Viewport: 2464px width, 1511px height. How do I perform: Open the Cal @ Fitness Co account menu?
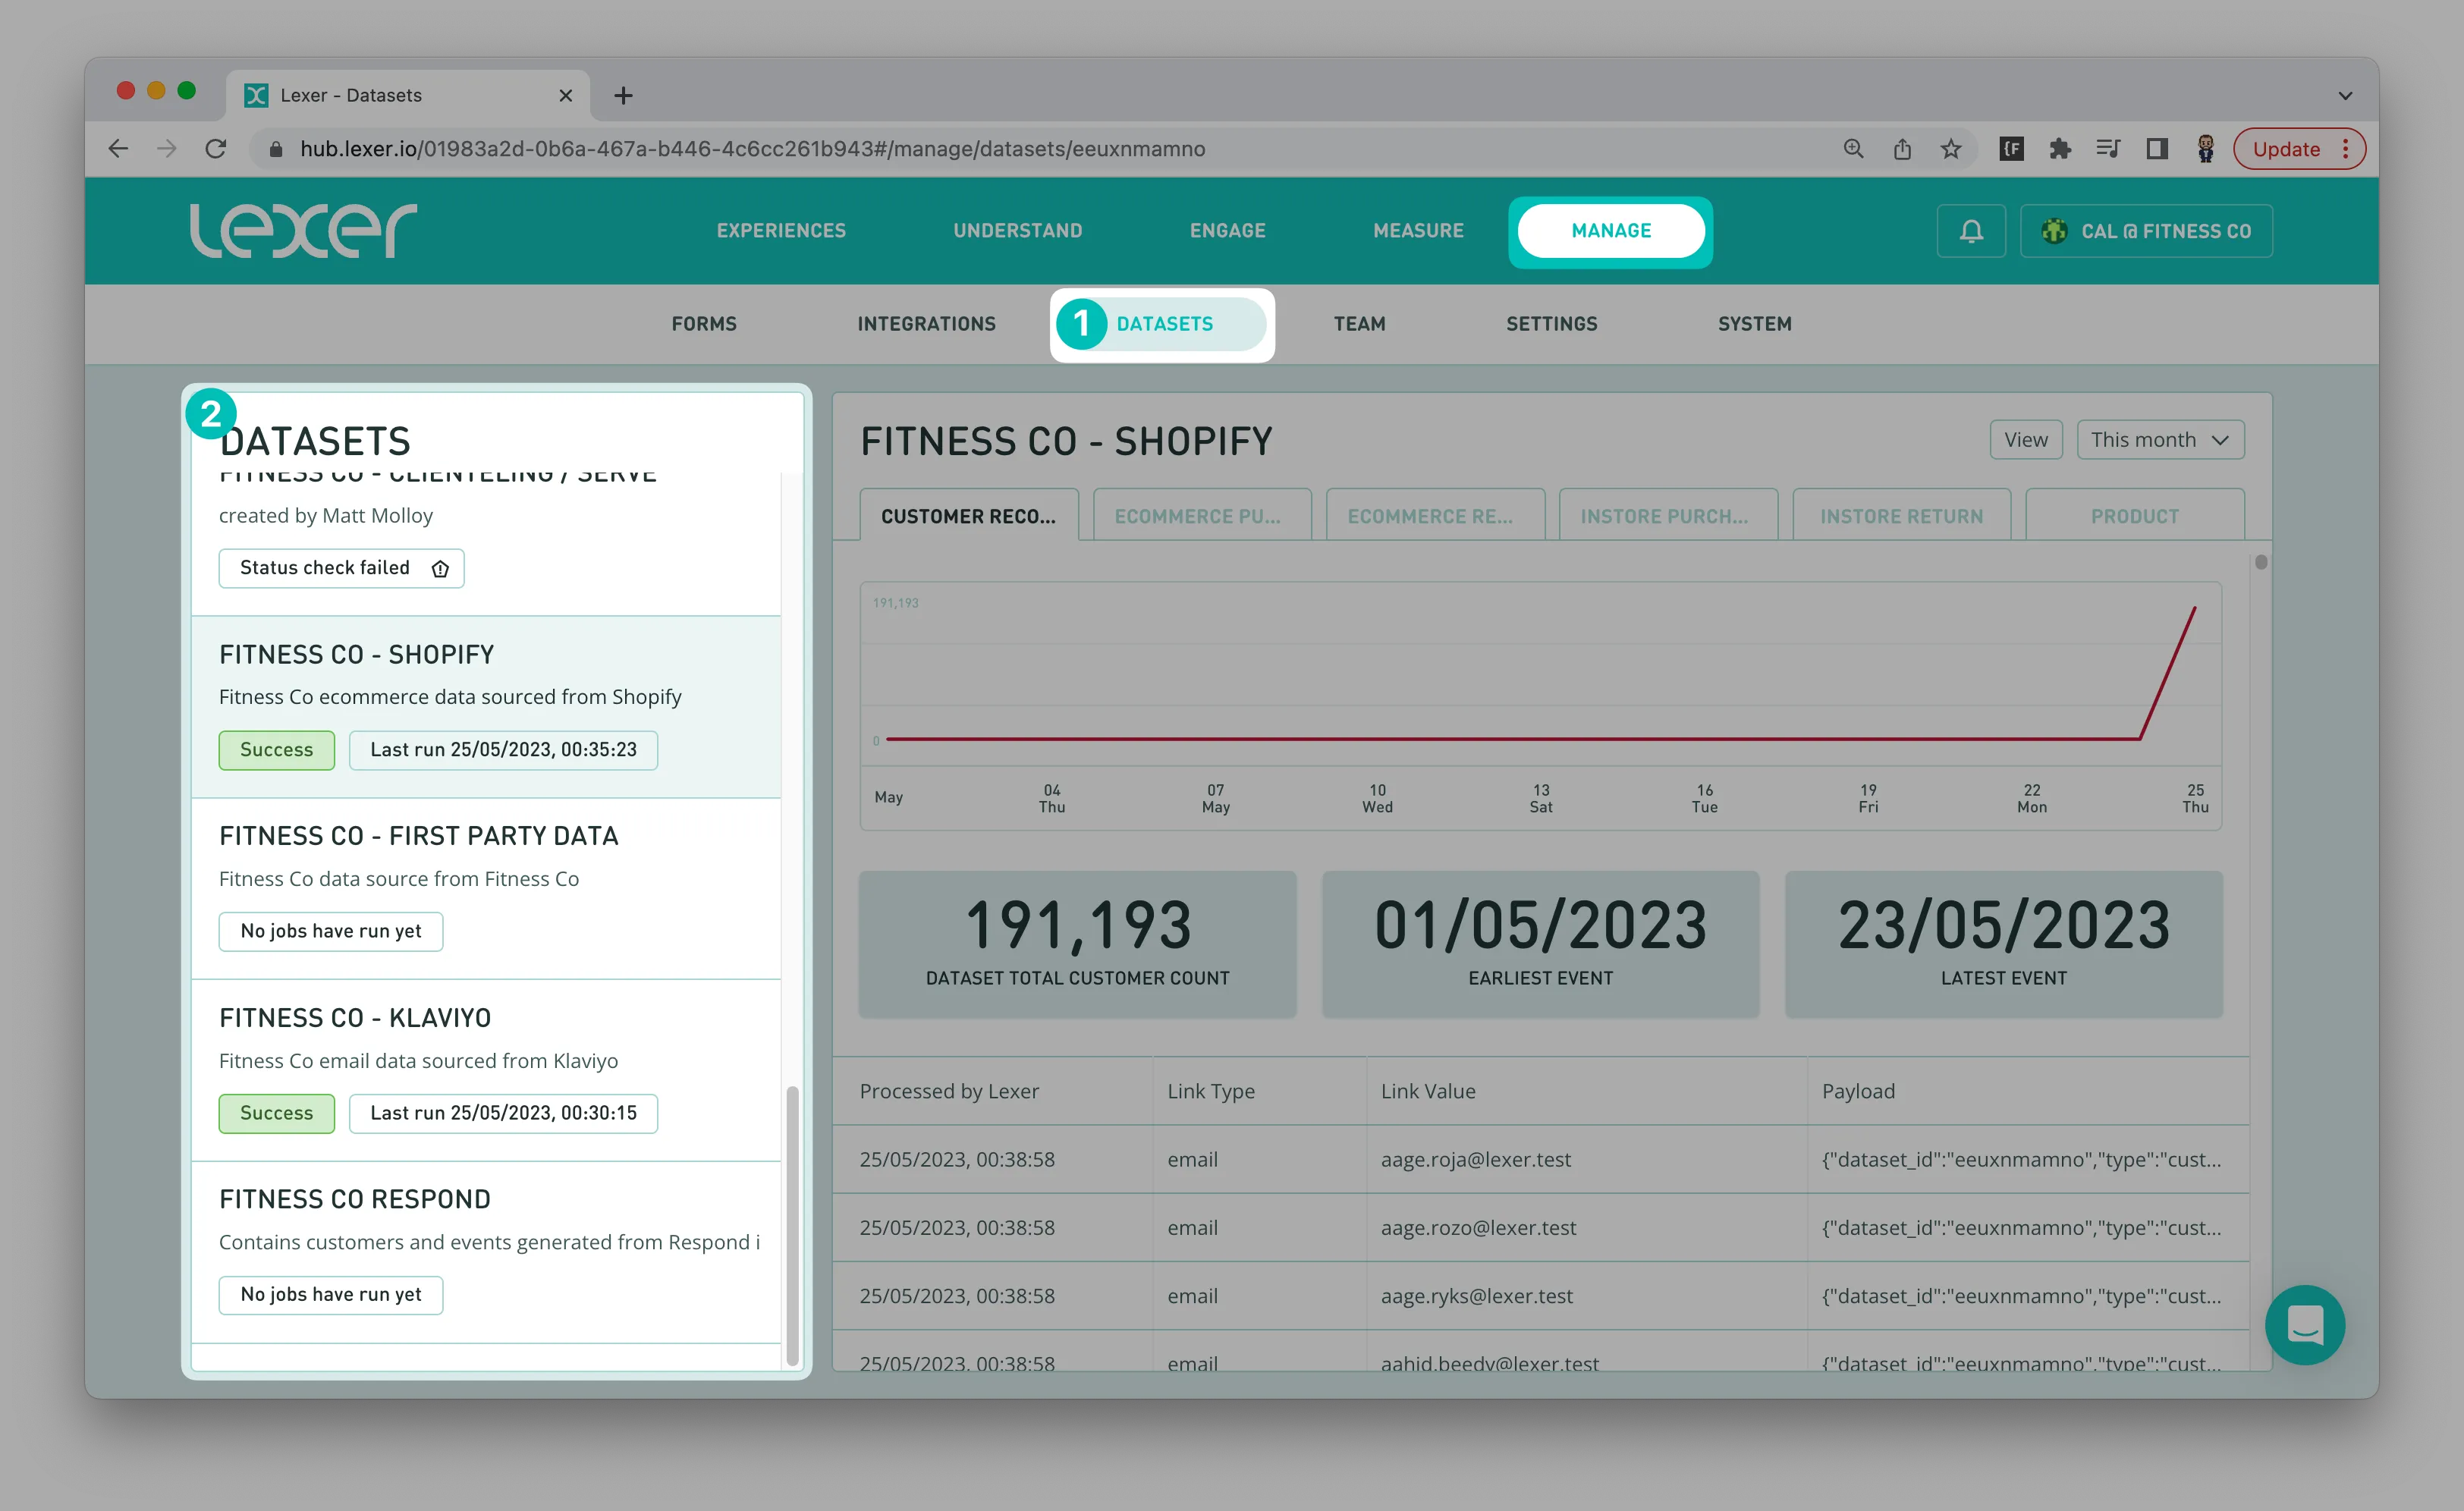[x=2146, y=231]
